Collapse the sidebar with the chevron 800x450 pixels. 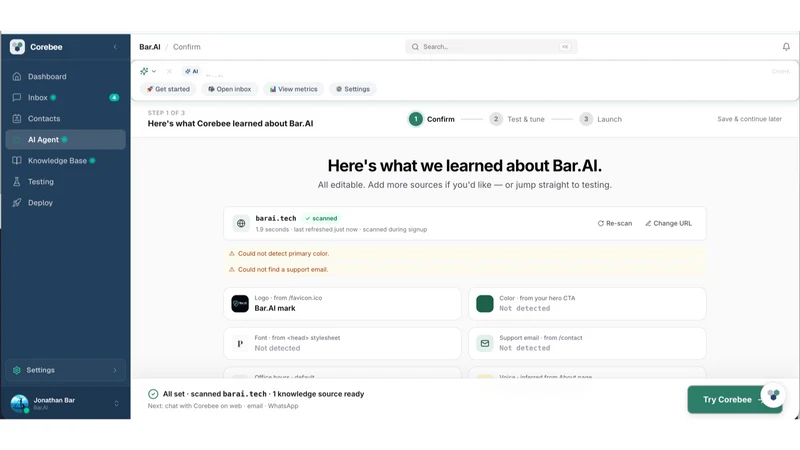pos(115,47)
